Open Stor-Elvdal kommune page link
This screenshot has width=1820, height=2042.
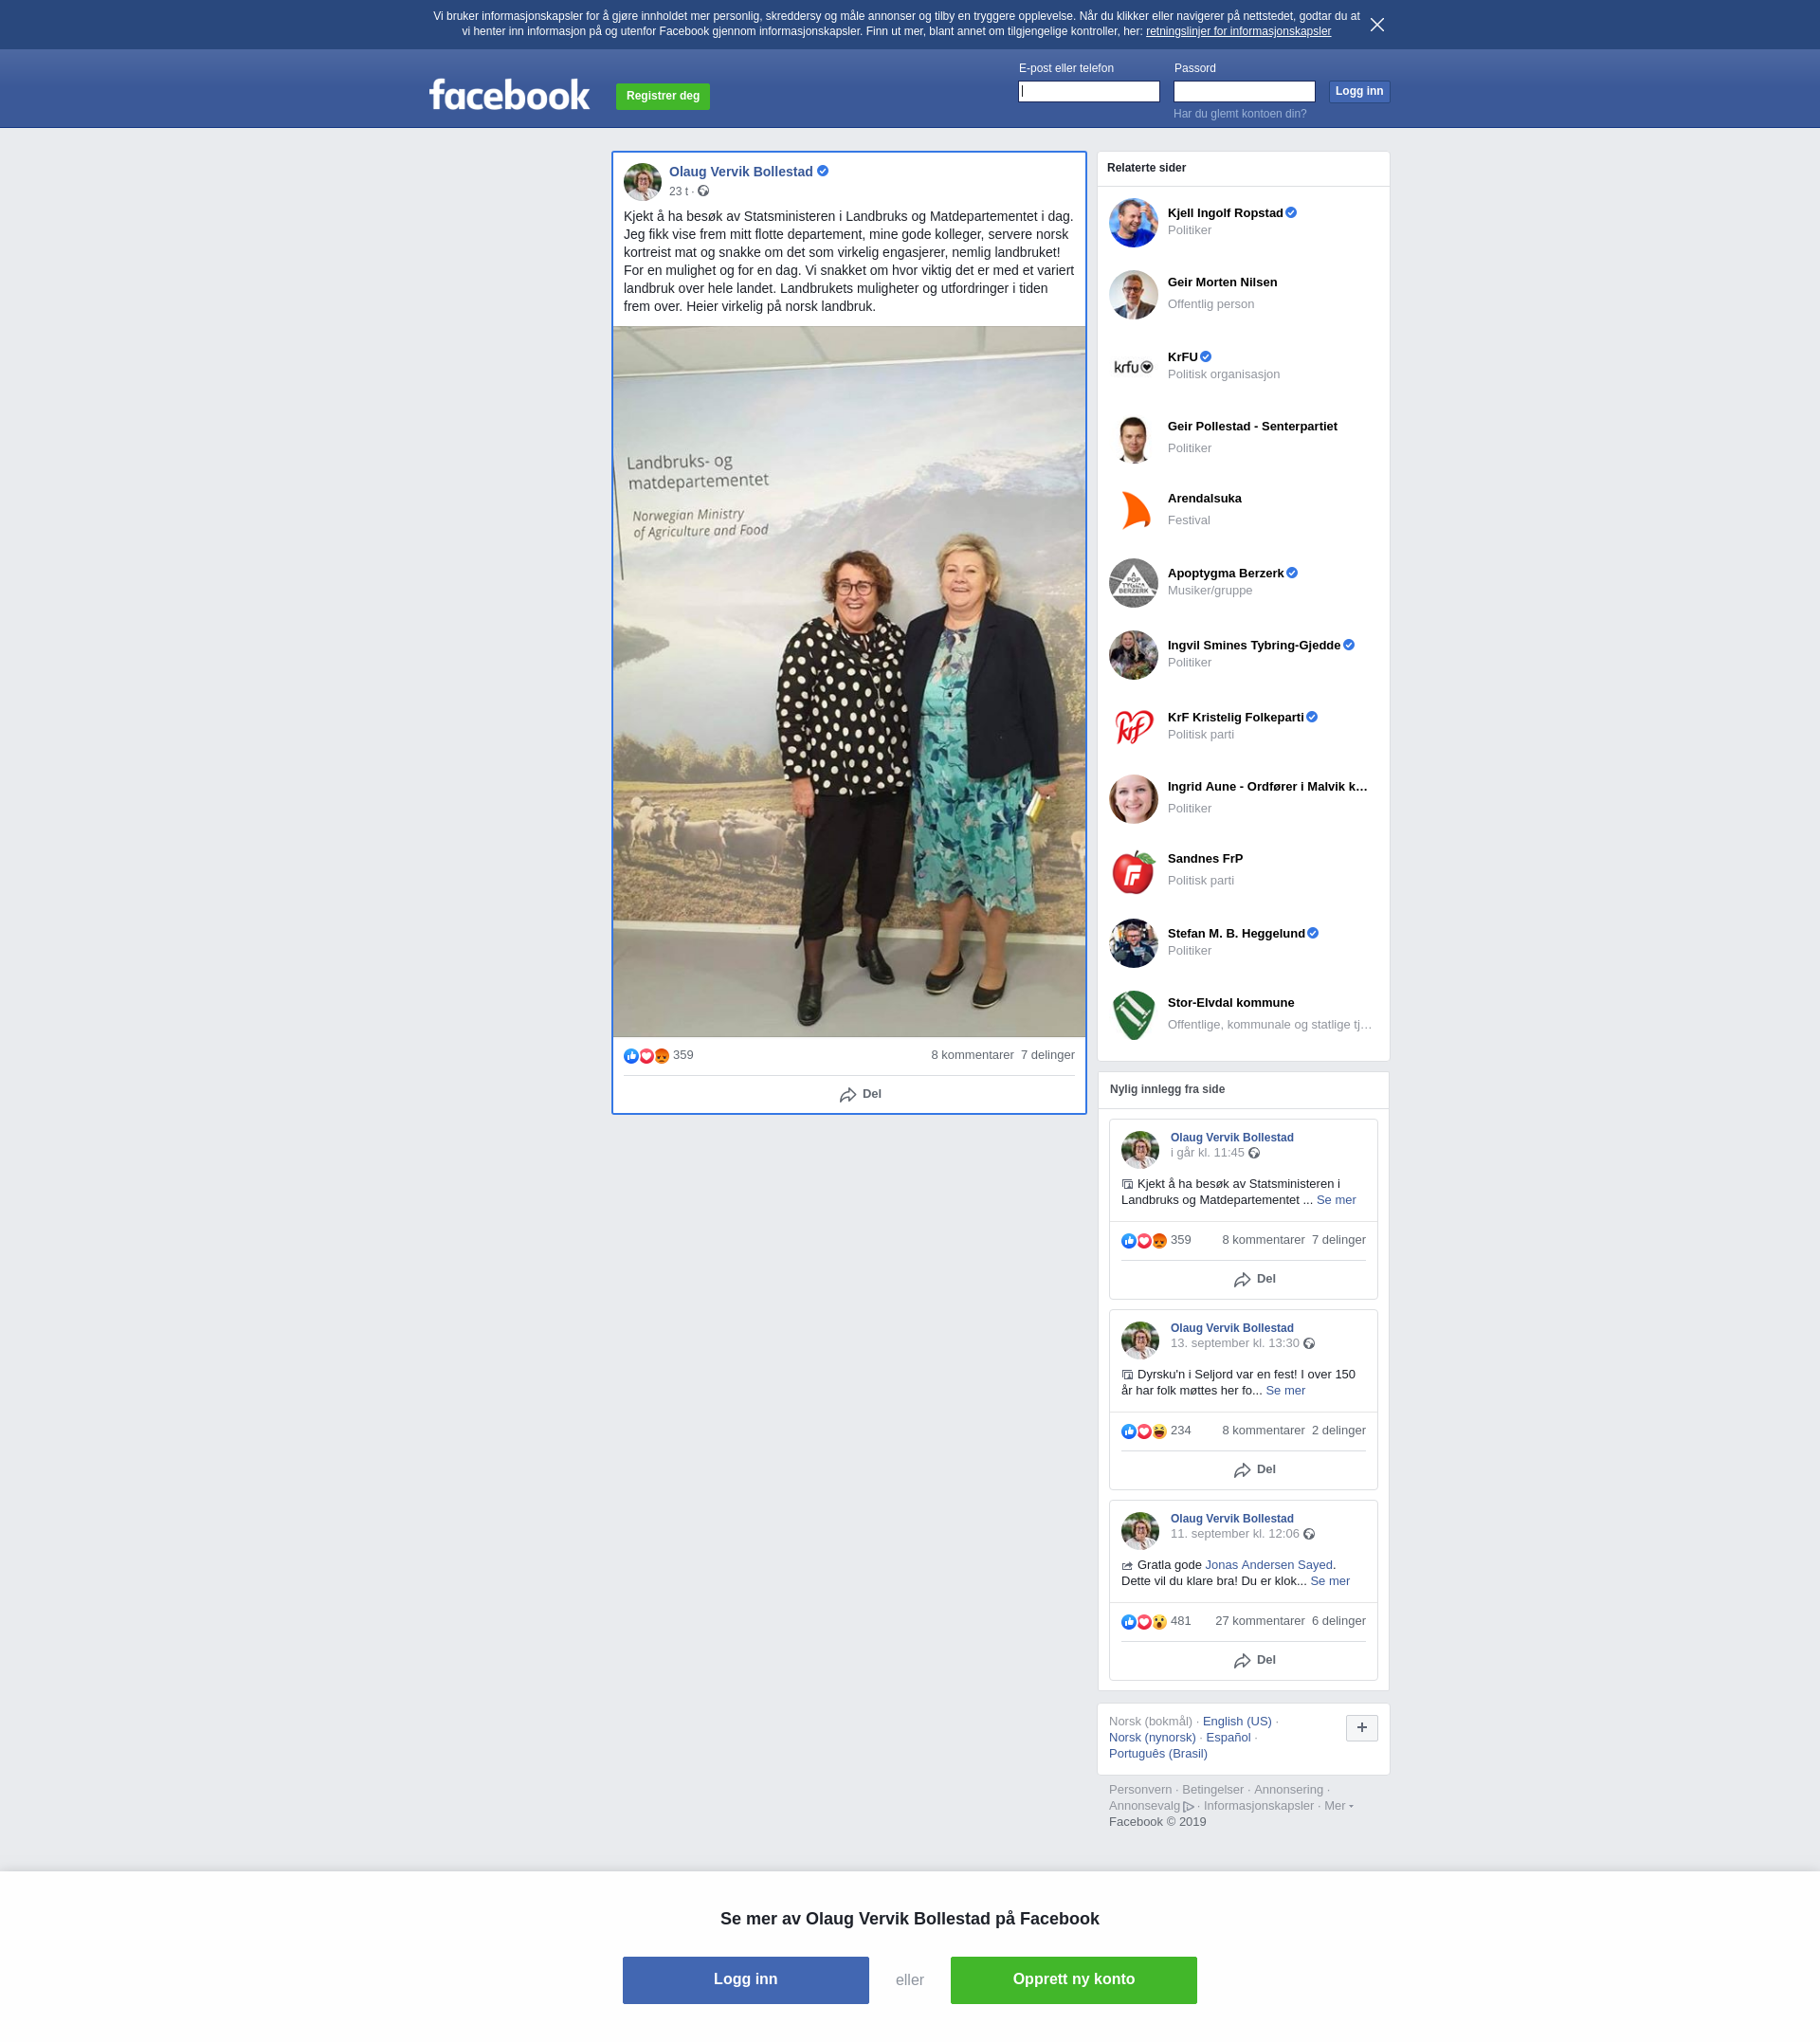(x=1230, y=1002)
